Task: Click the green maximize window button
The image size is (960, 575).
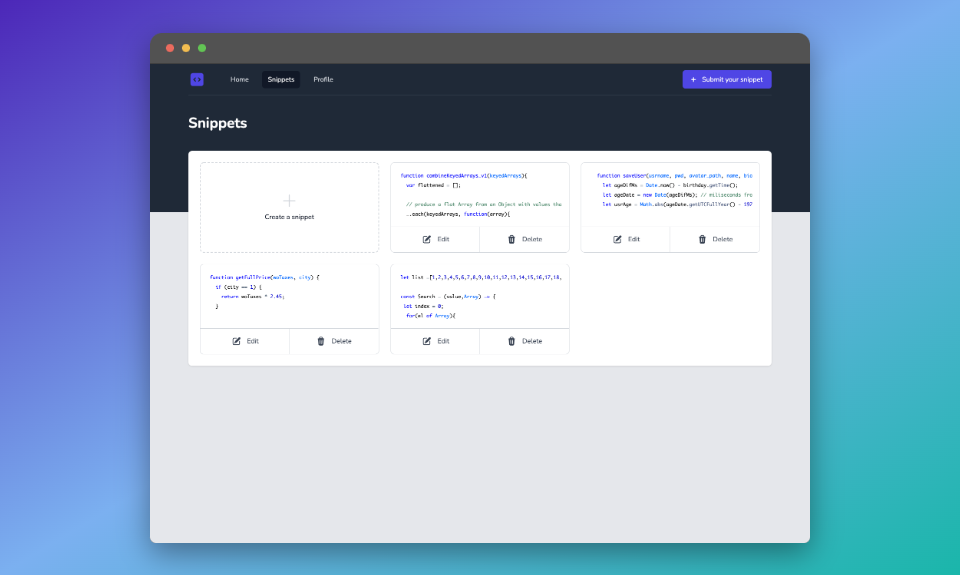Action: (x=202, y=48)
